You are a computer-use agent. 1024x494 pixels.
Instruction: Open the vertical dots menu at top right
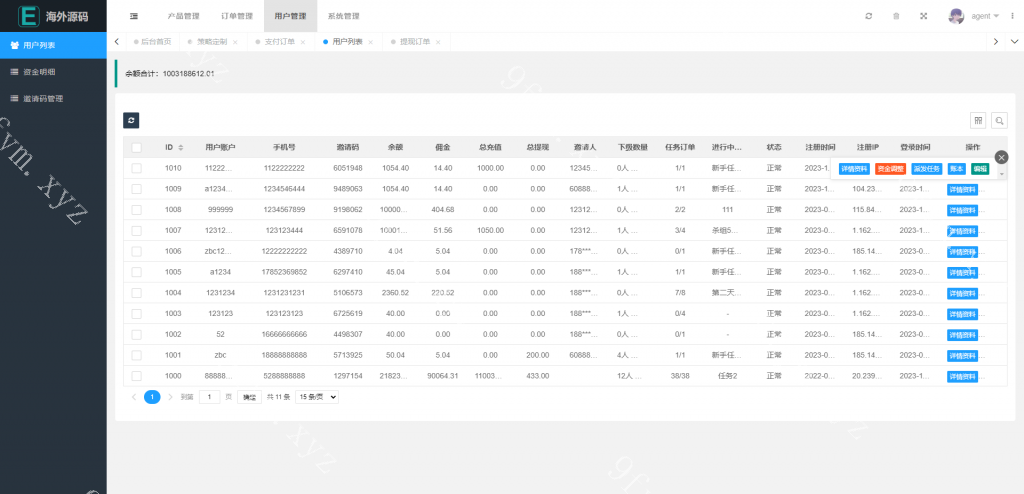[1012, 16]
